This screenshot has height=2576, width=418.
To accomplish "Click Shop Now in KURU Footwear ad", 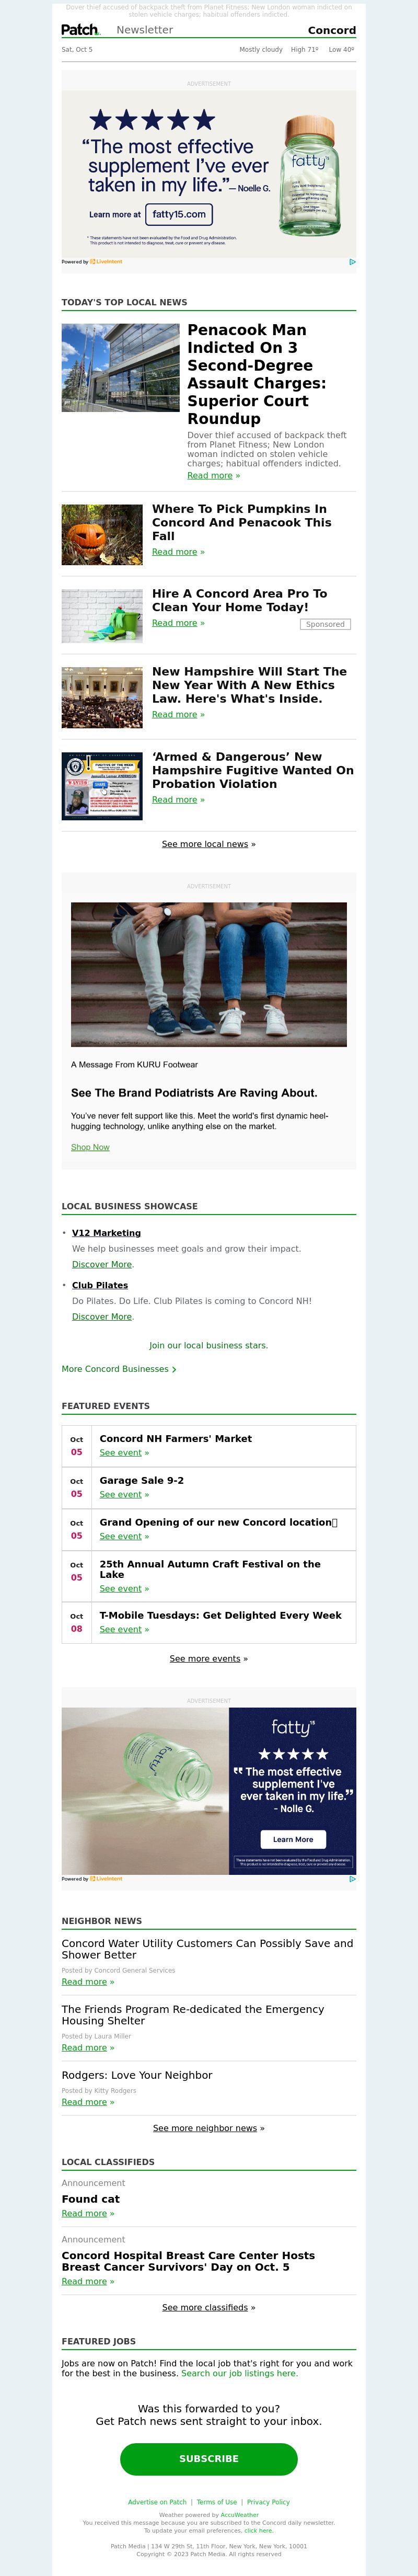I will pos(90,1147).
